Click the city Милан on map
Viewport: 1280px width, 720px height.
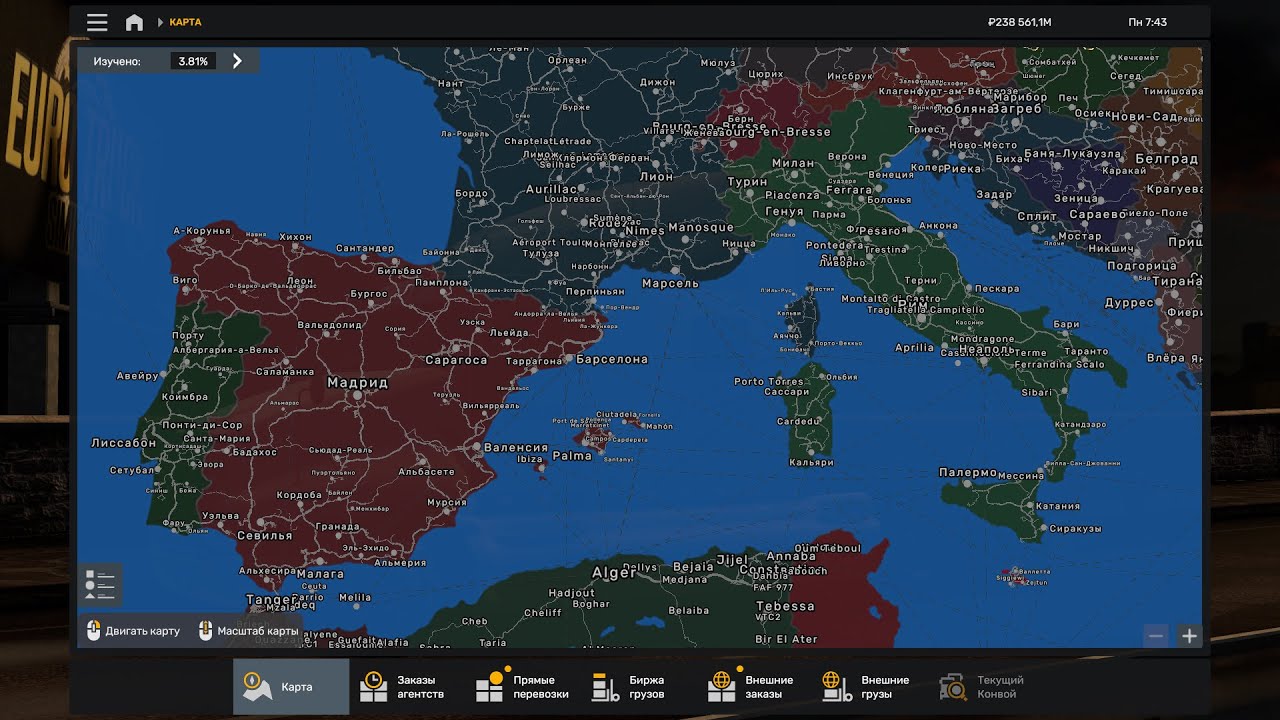pyautogui.click(x=793, y=163)
